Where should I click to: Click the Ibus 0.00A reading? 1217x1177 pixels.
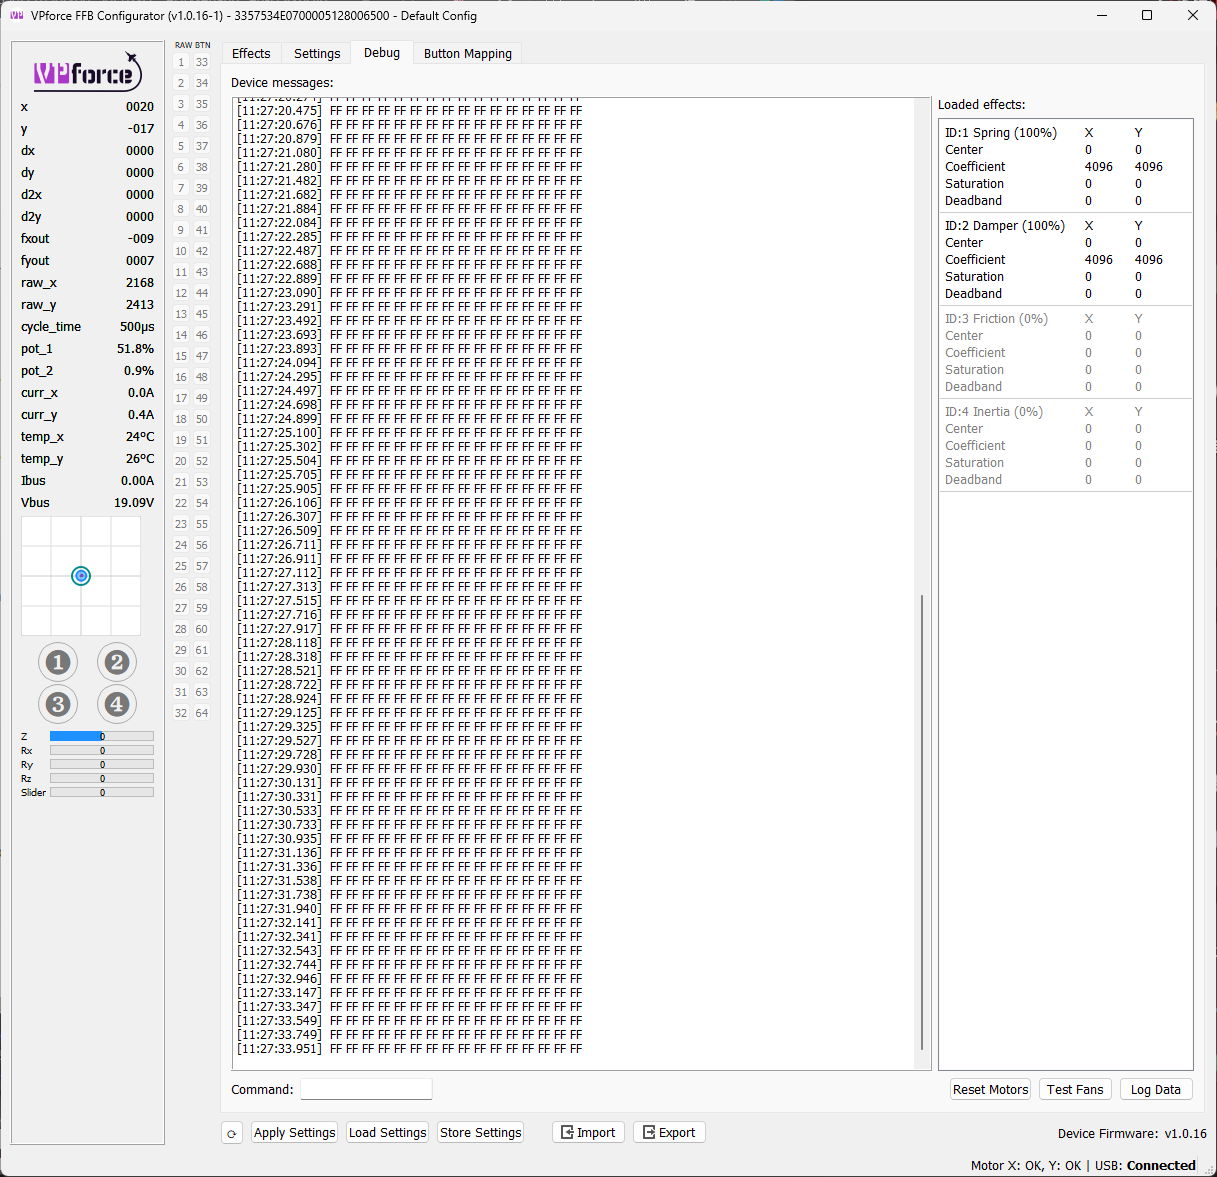[x=87, y=481]
